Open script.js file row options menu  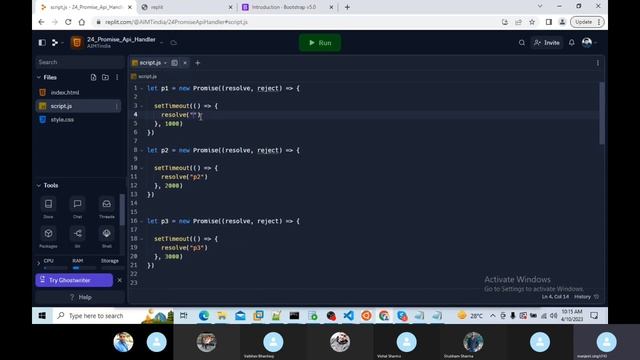(117, 106)
